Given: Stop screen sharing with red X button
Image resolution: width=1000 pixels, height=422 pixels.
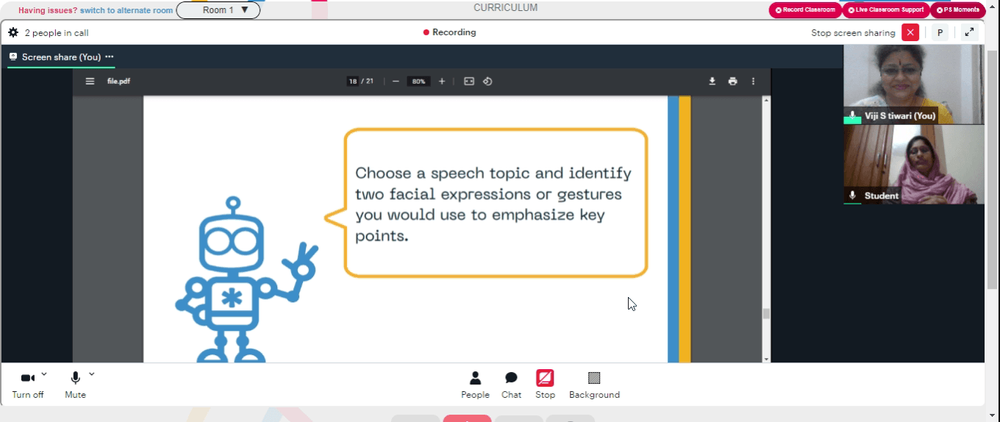Looking at the screenshot, I should [x=910, y=33].
